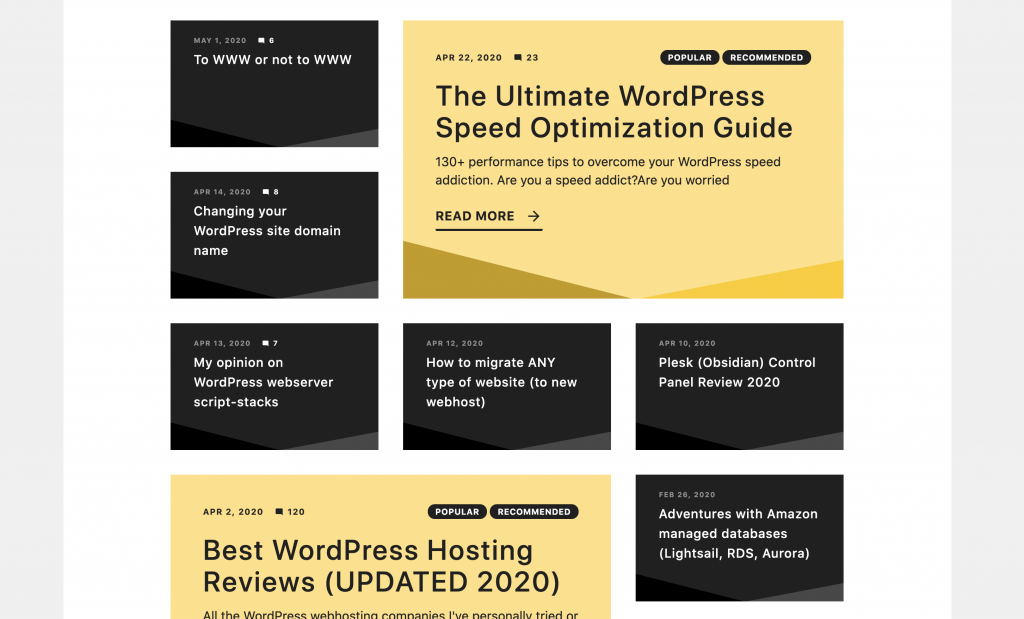Open the 'To WWW or not to WWW' post
Screen dimensions: 1024x619
coord(272,60)
